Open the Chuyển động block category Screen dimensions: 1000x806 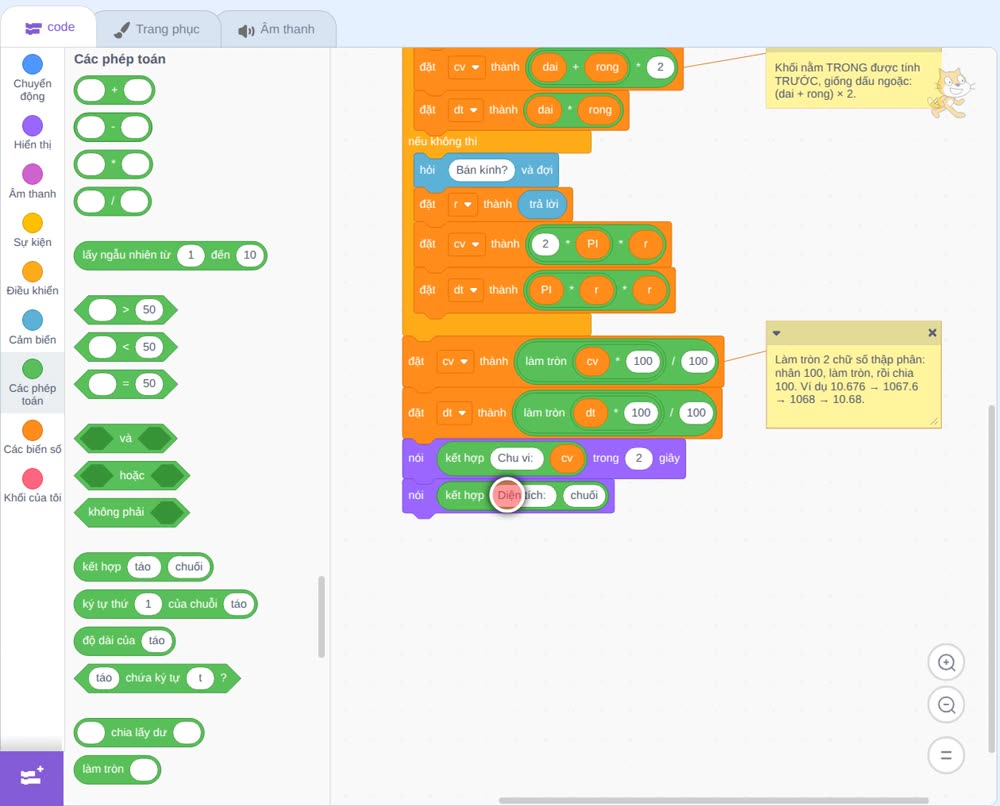tap(32, 78)
